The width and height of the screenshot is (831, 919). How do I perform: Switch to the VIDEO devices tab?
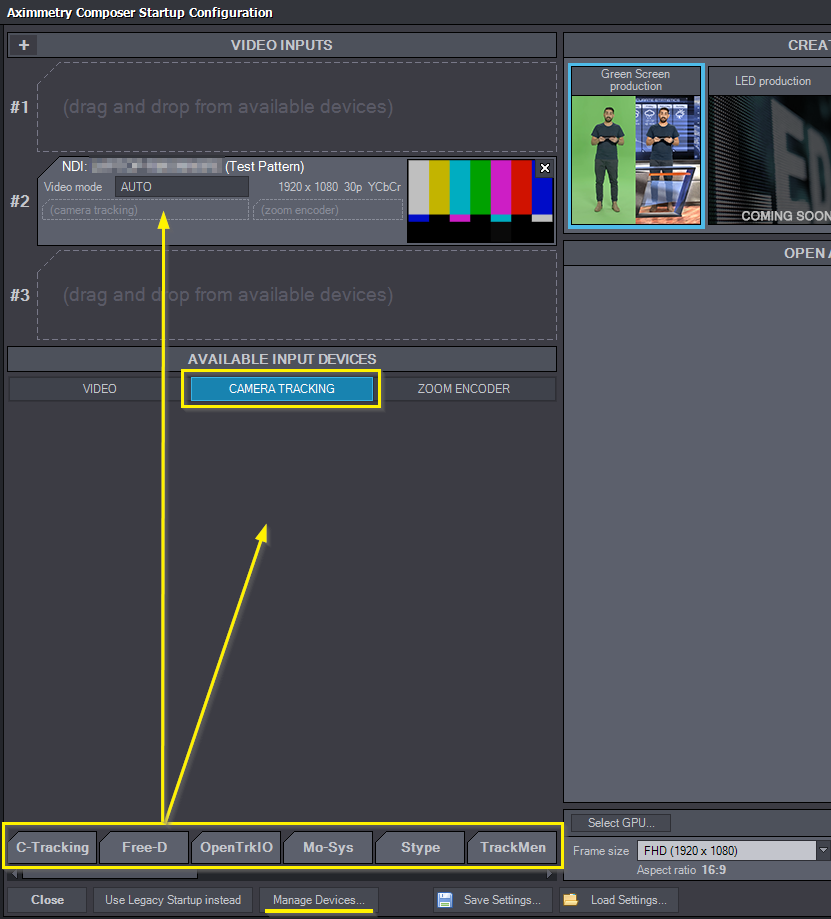click(99, 389)
